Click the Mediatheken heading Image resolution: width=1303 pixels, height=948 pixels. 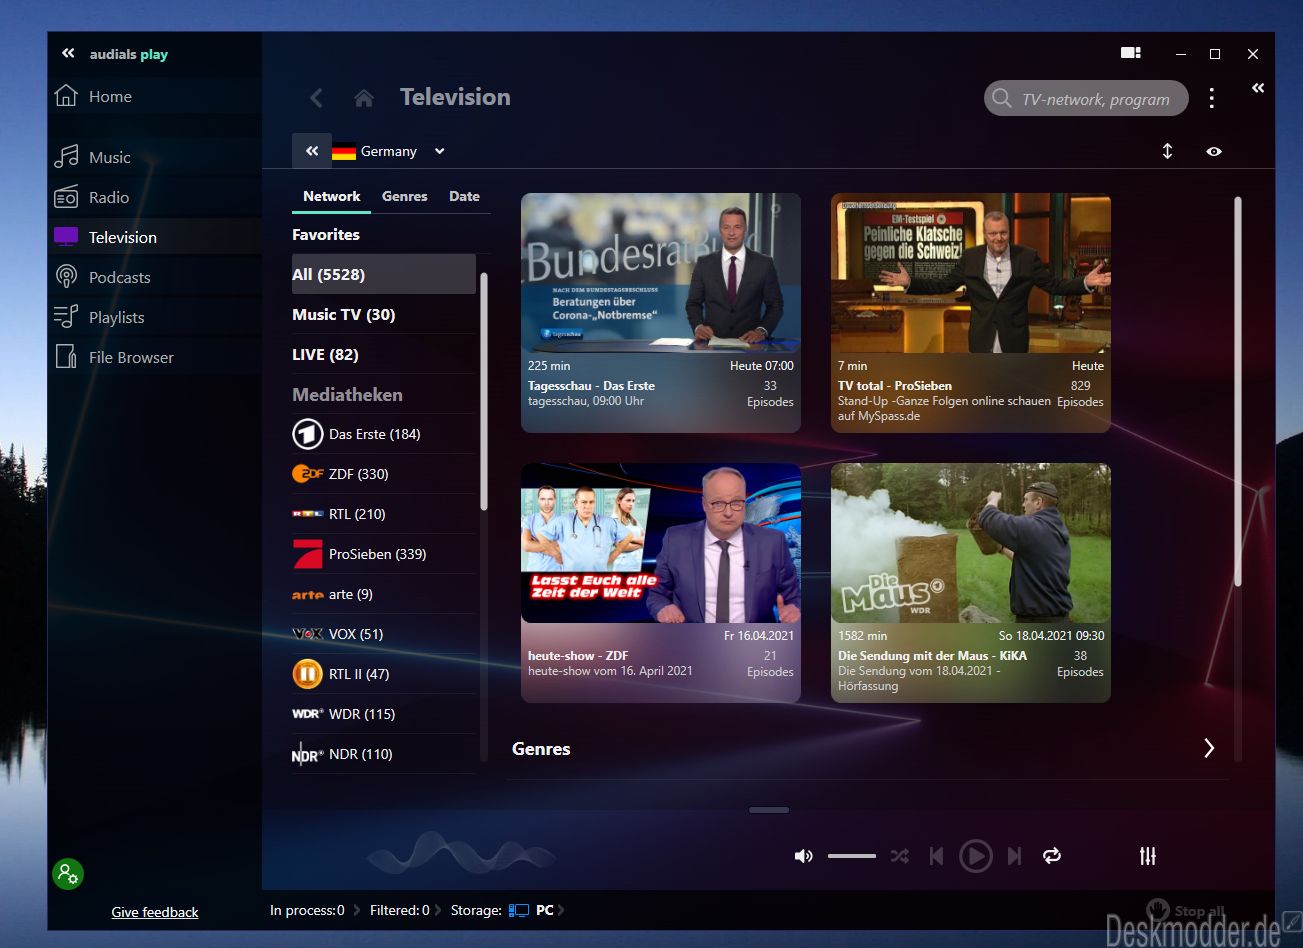(347, 394)
